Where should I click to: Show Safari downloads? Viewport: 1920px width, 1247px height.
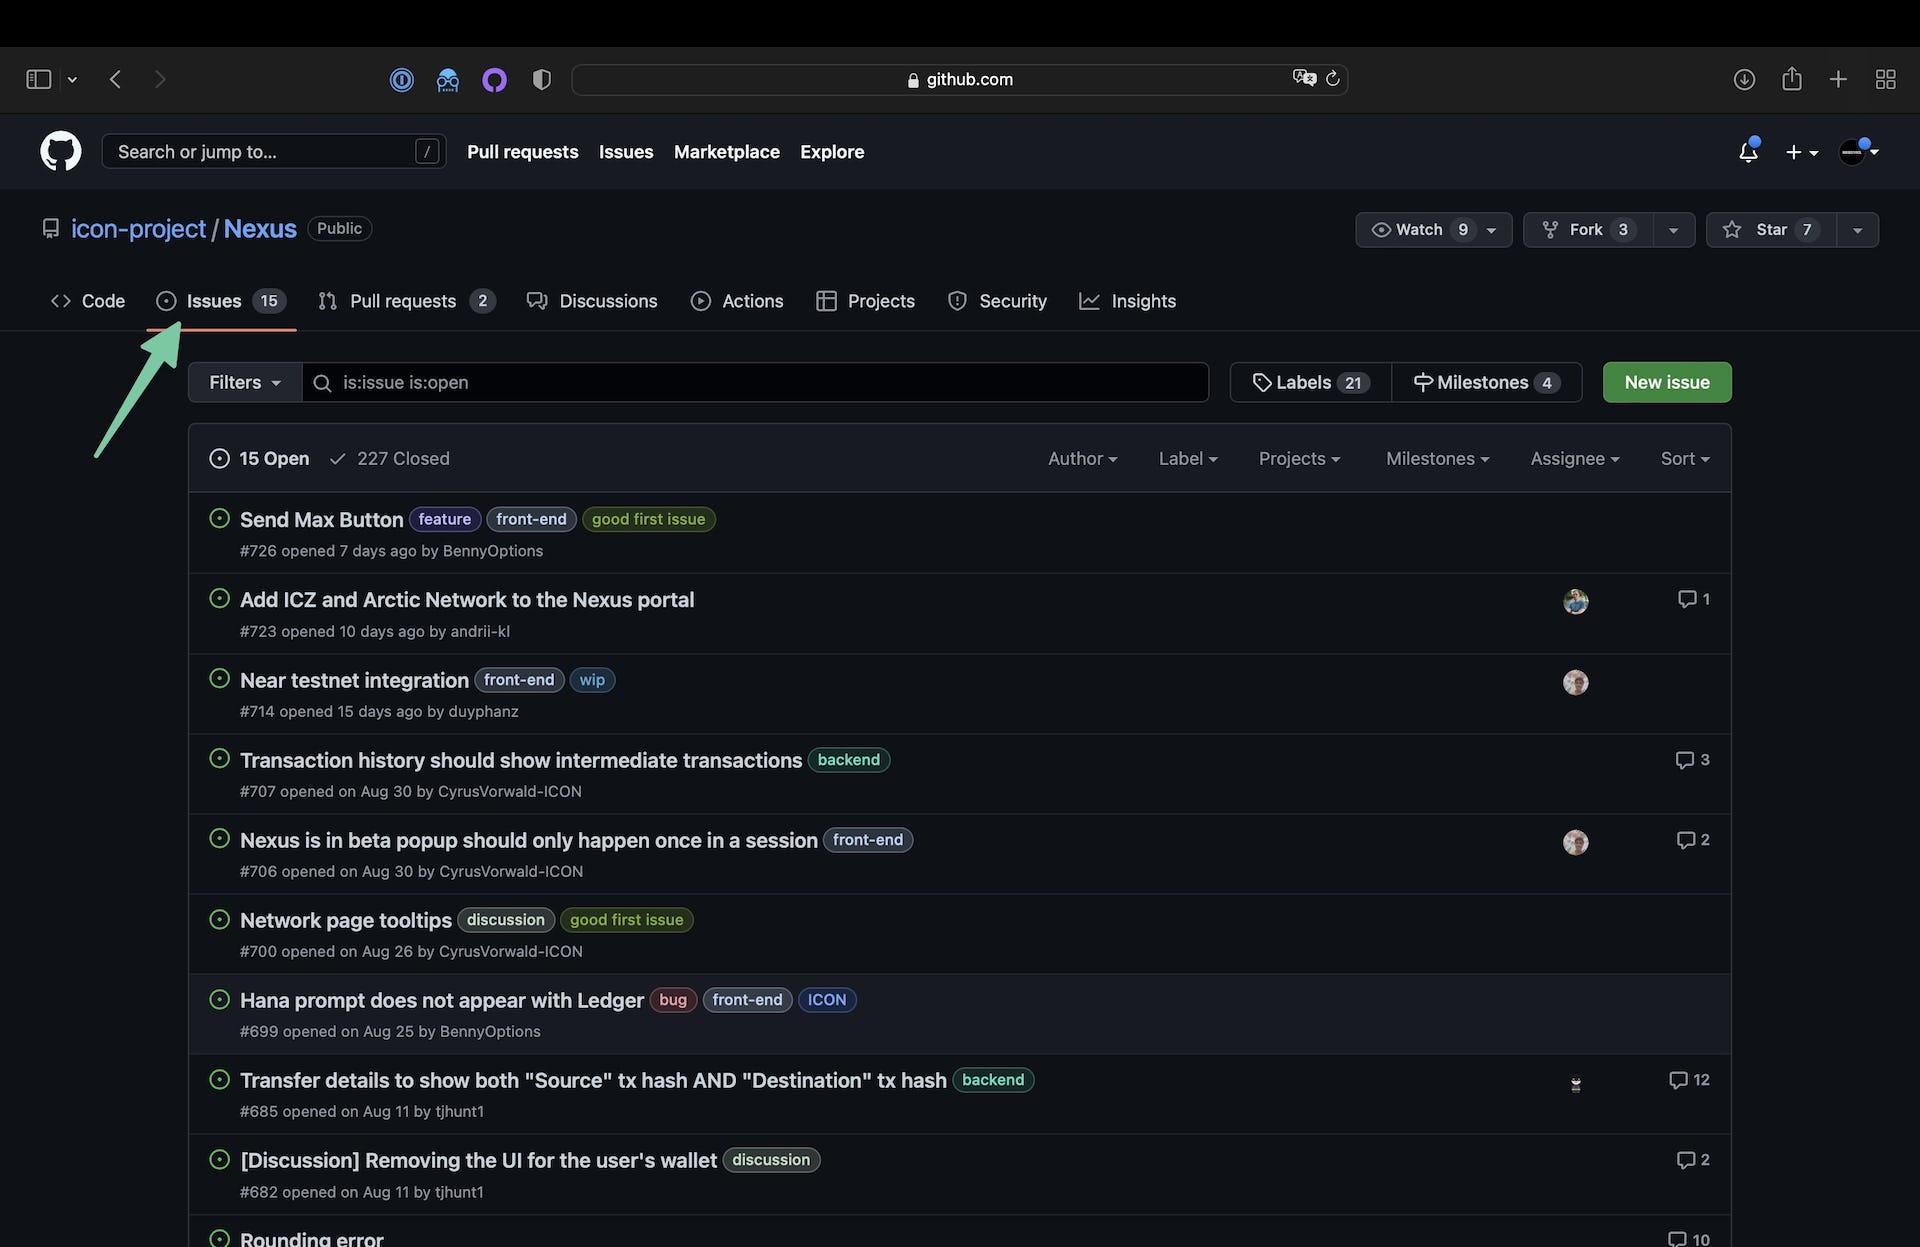1744,79
